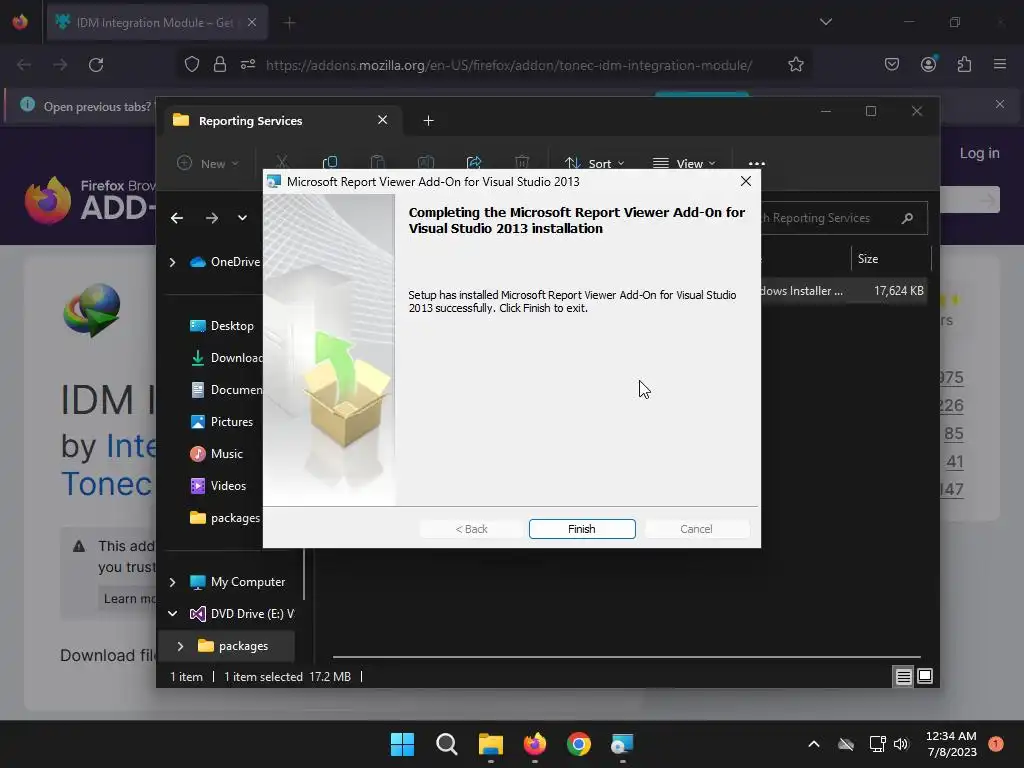Viewport: 1024px width, 768px height.
Task: Expand the OneDrive tree node
Action: pyautogui.click(x=172, y=262)
